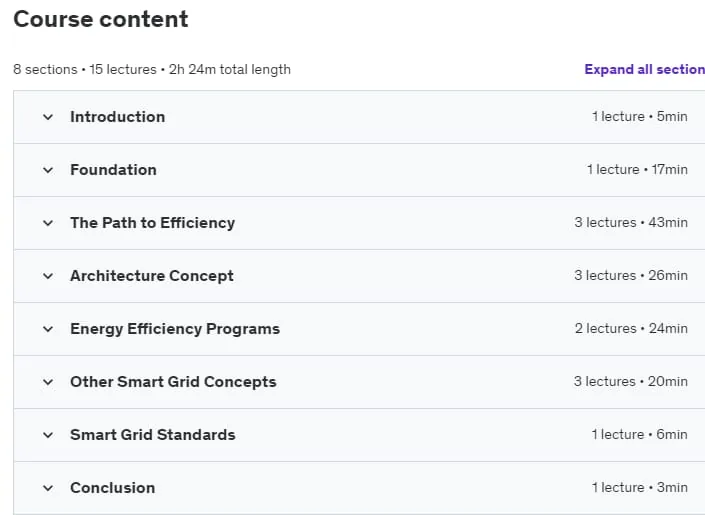The width and height of the screenshot is (705, 515).
Task: Open the Foundation section heading
Action: [x=113, y=170]
